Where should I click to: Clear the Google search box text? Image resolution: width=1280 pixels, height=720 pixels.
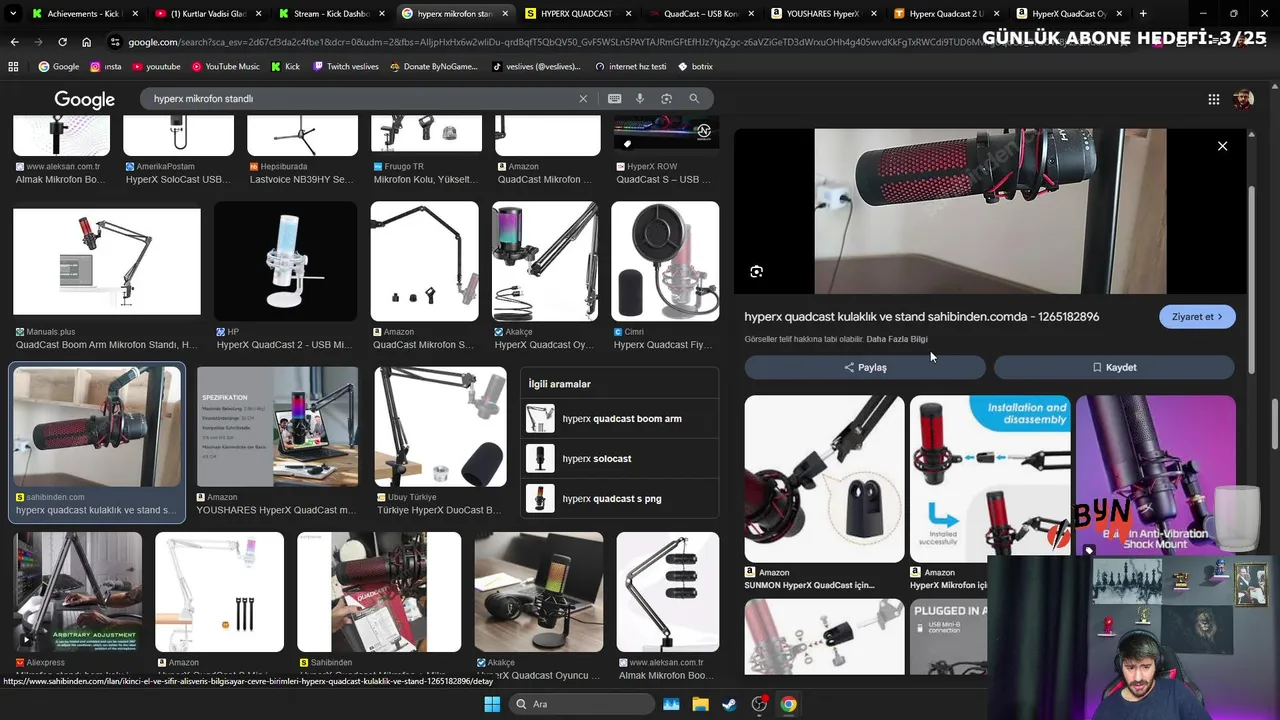[583, 99]
